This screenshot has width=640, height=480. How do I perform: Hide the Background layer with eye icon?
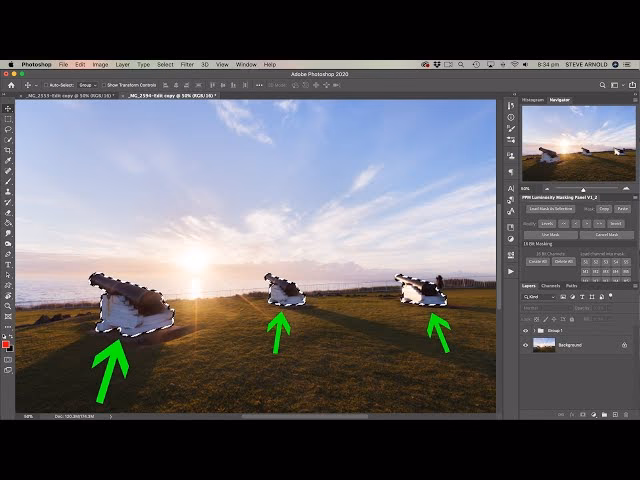pyautogui.click(x=526, y=345)
